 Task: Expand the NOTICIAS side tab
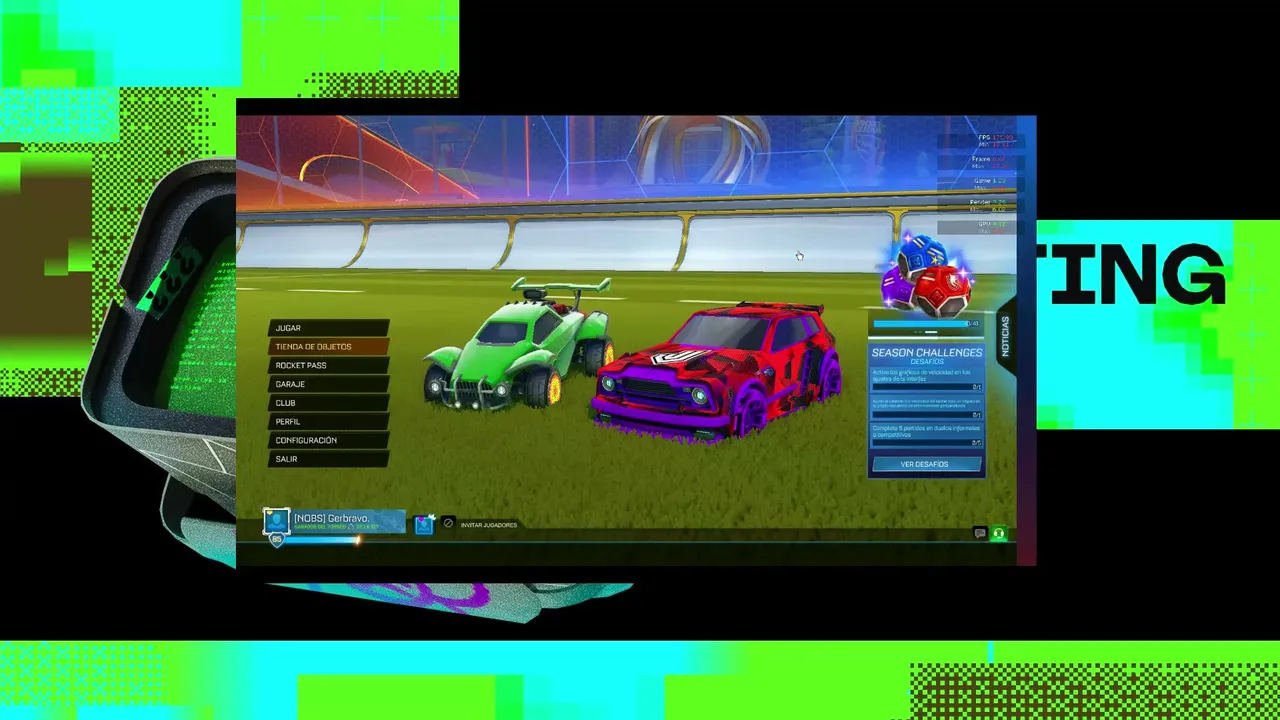1004,336
